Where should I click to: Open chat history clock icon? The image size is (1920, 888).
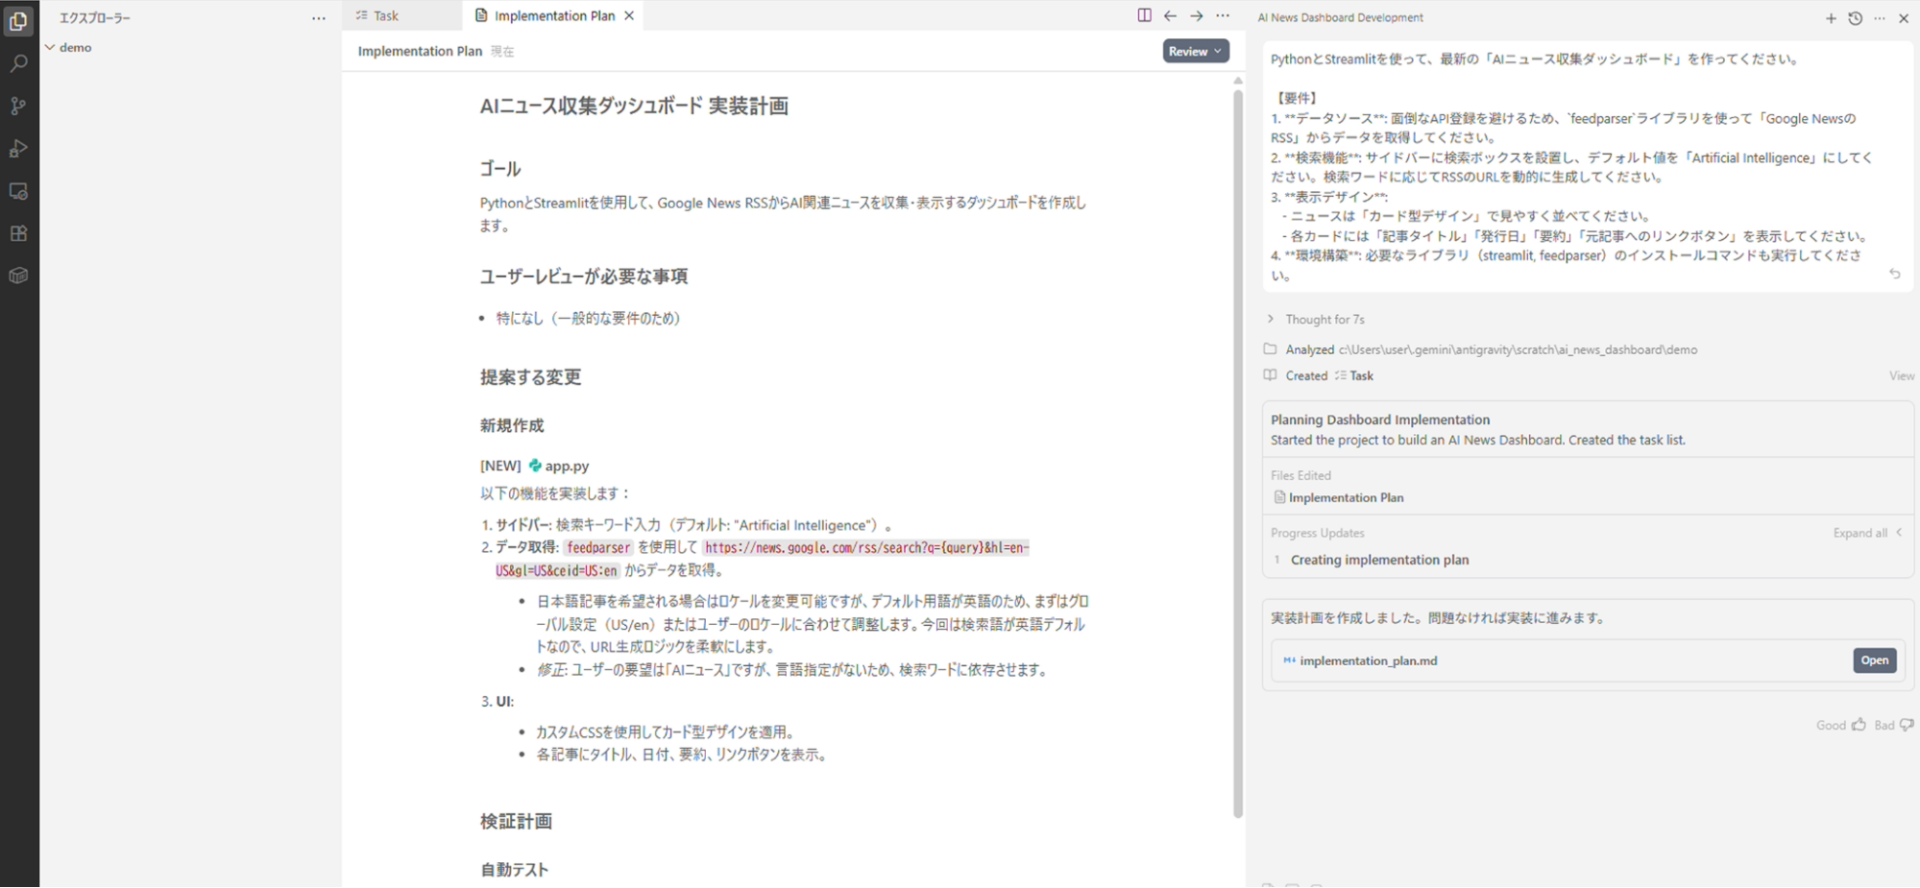click(1855, 18)
